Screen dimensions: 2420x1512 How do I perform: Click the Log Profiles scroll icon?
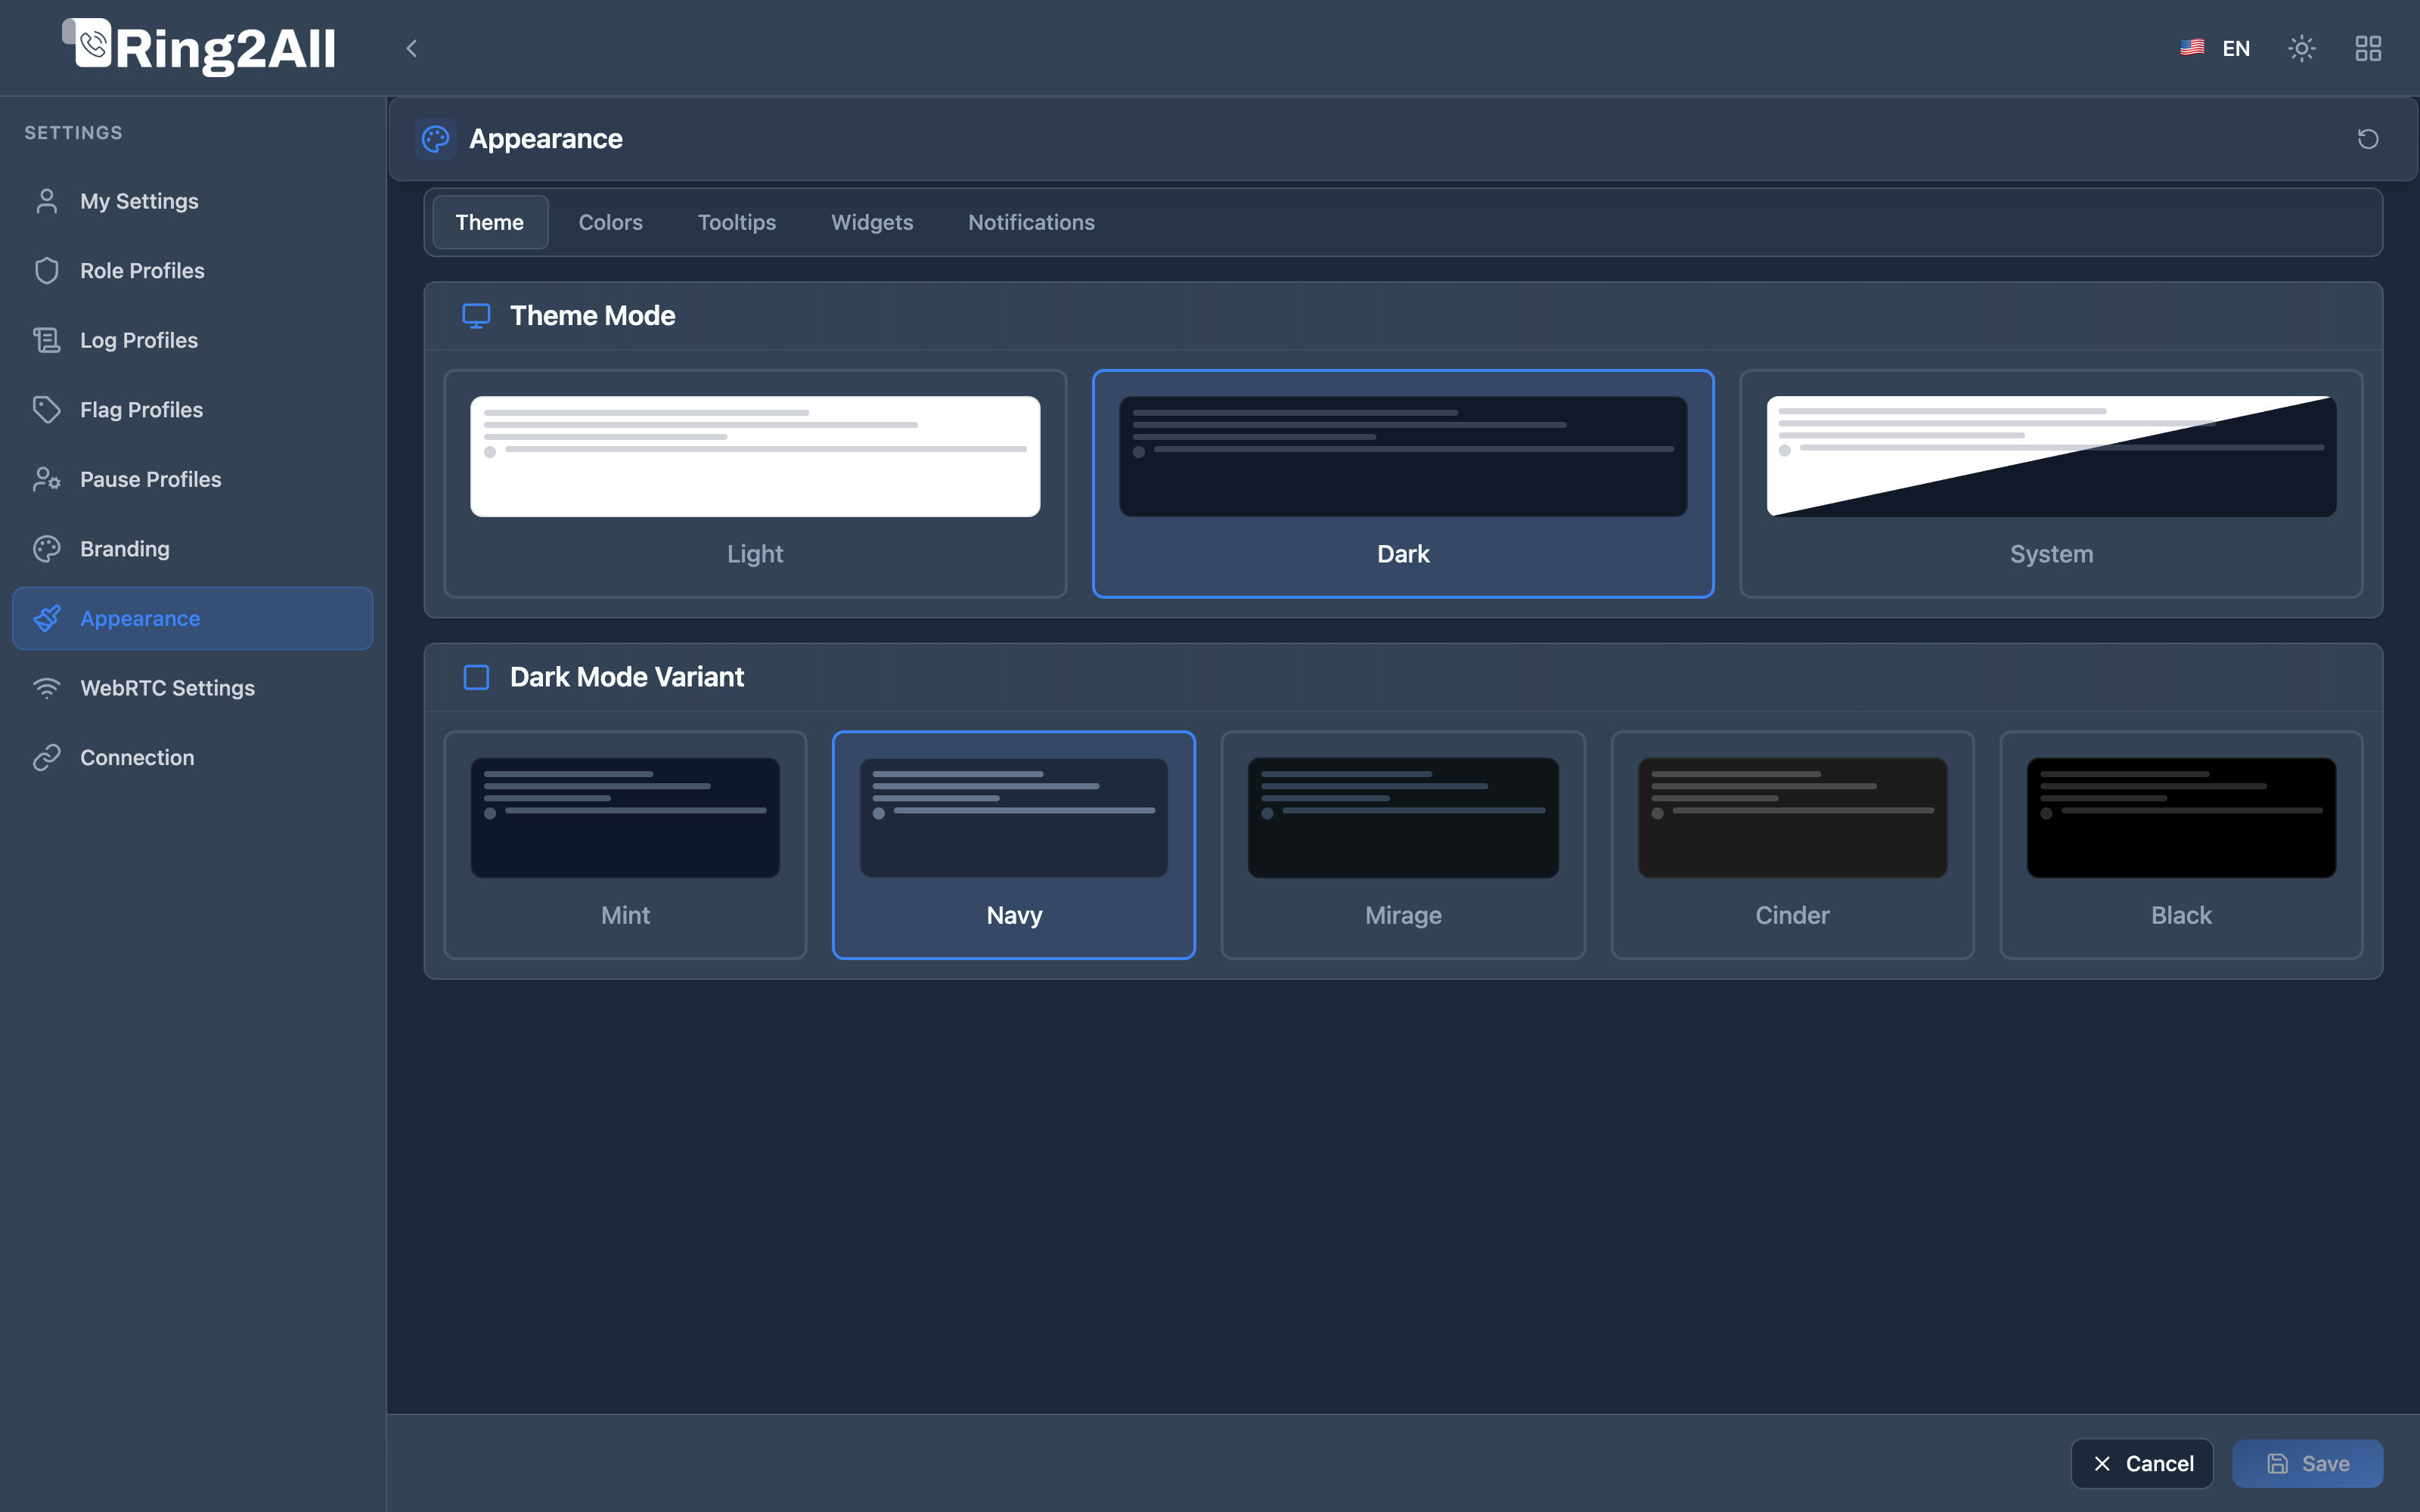coord(47,340)
